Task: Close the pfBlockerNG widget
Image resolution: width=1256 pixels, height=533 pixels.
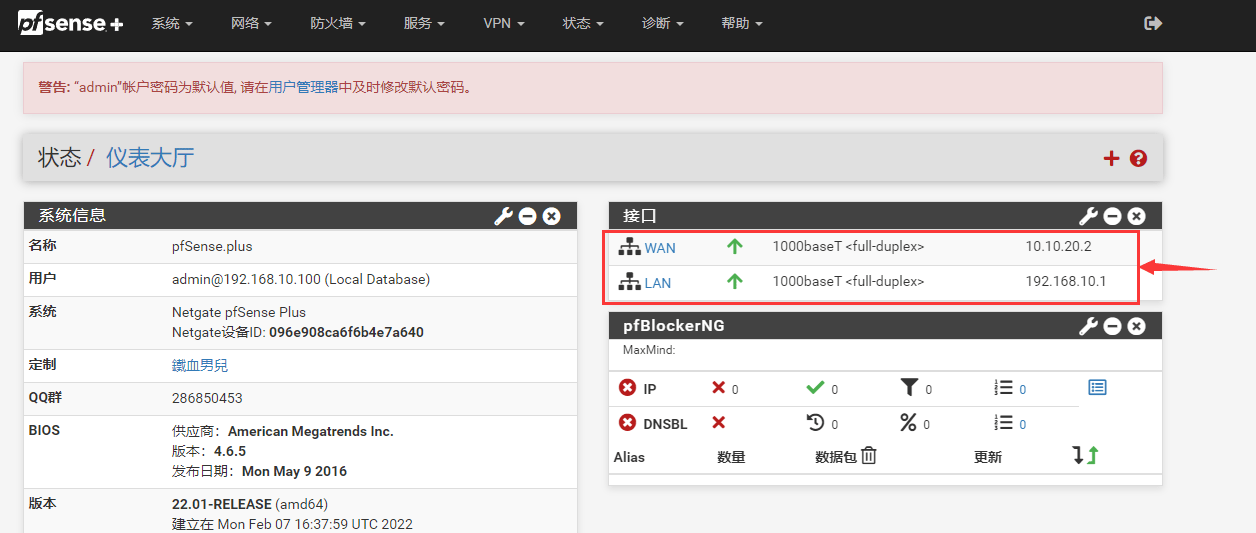Action: tap(1136, 326)
